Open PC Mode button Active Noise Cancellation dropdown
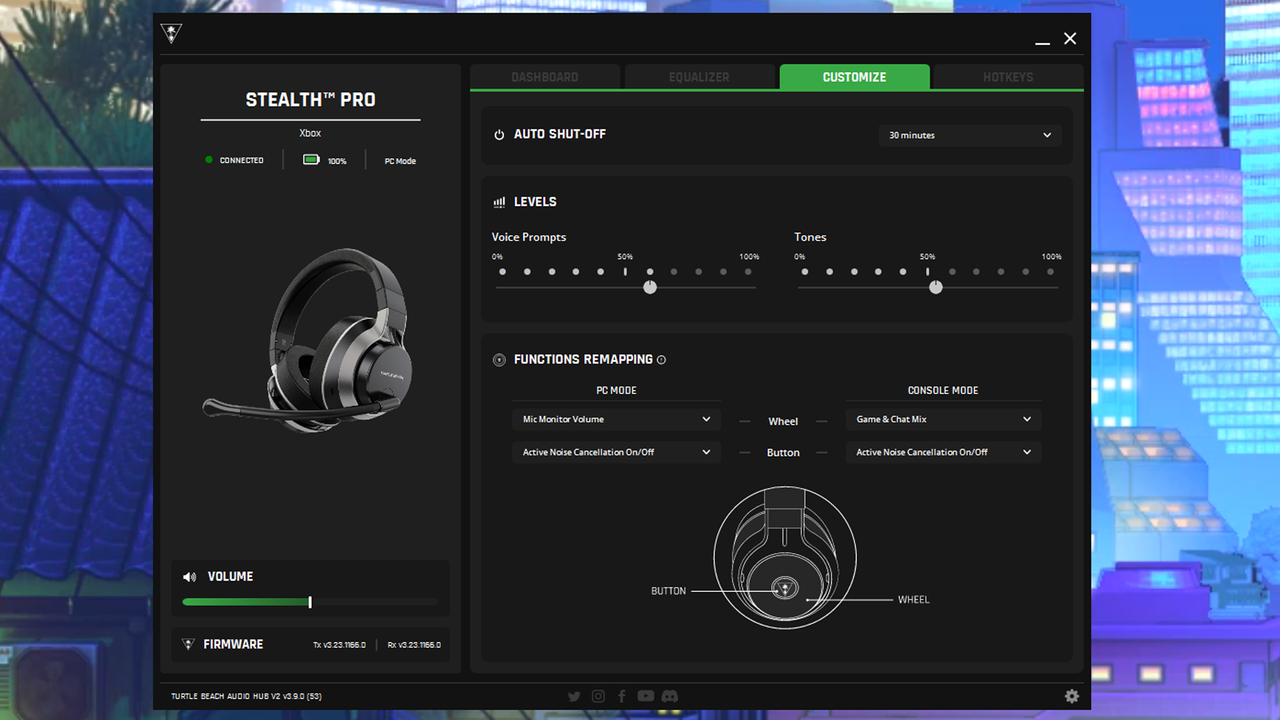The width and height of the screenshot is (1280, 720). coord(616,452)
